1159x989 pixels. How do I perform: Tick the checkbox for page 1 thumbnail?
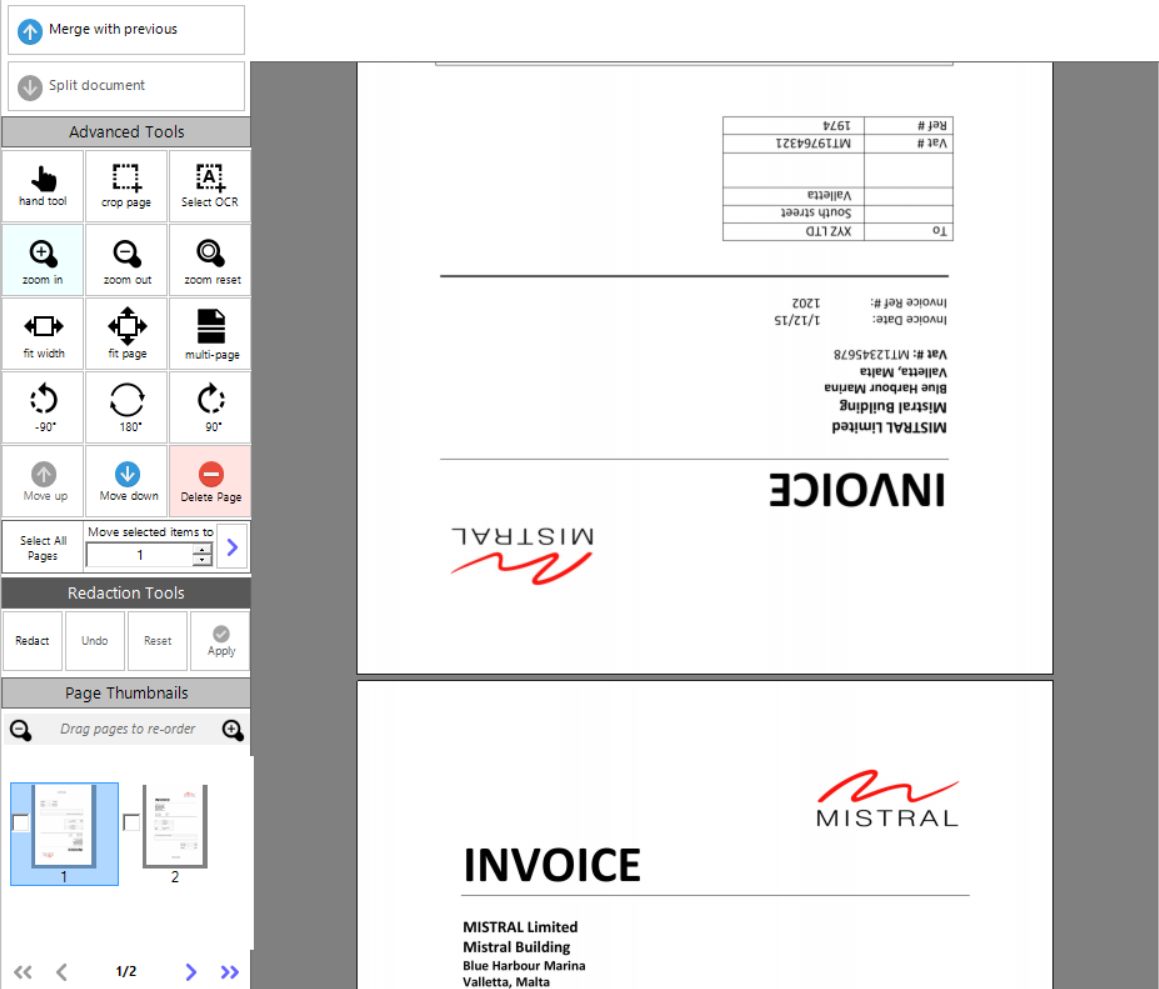pyautogui.click(x=20, y=823)
